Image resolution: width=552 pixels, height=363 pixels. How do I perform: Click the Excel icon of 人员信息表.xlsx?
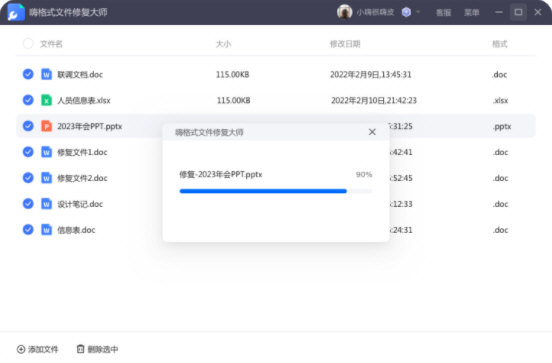(x=46, y=100)
